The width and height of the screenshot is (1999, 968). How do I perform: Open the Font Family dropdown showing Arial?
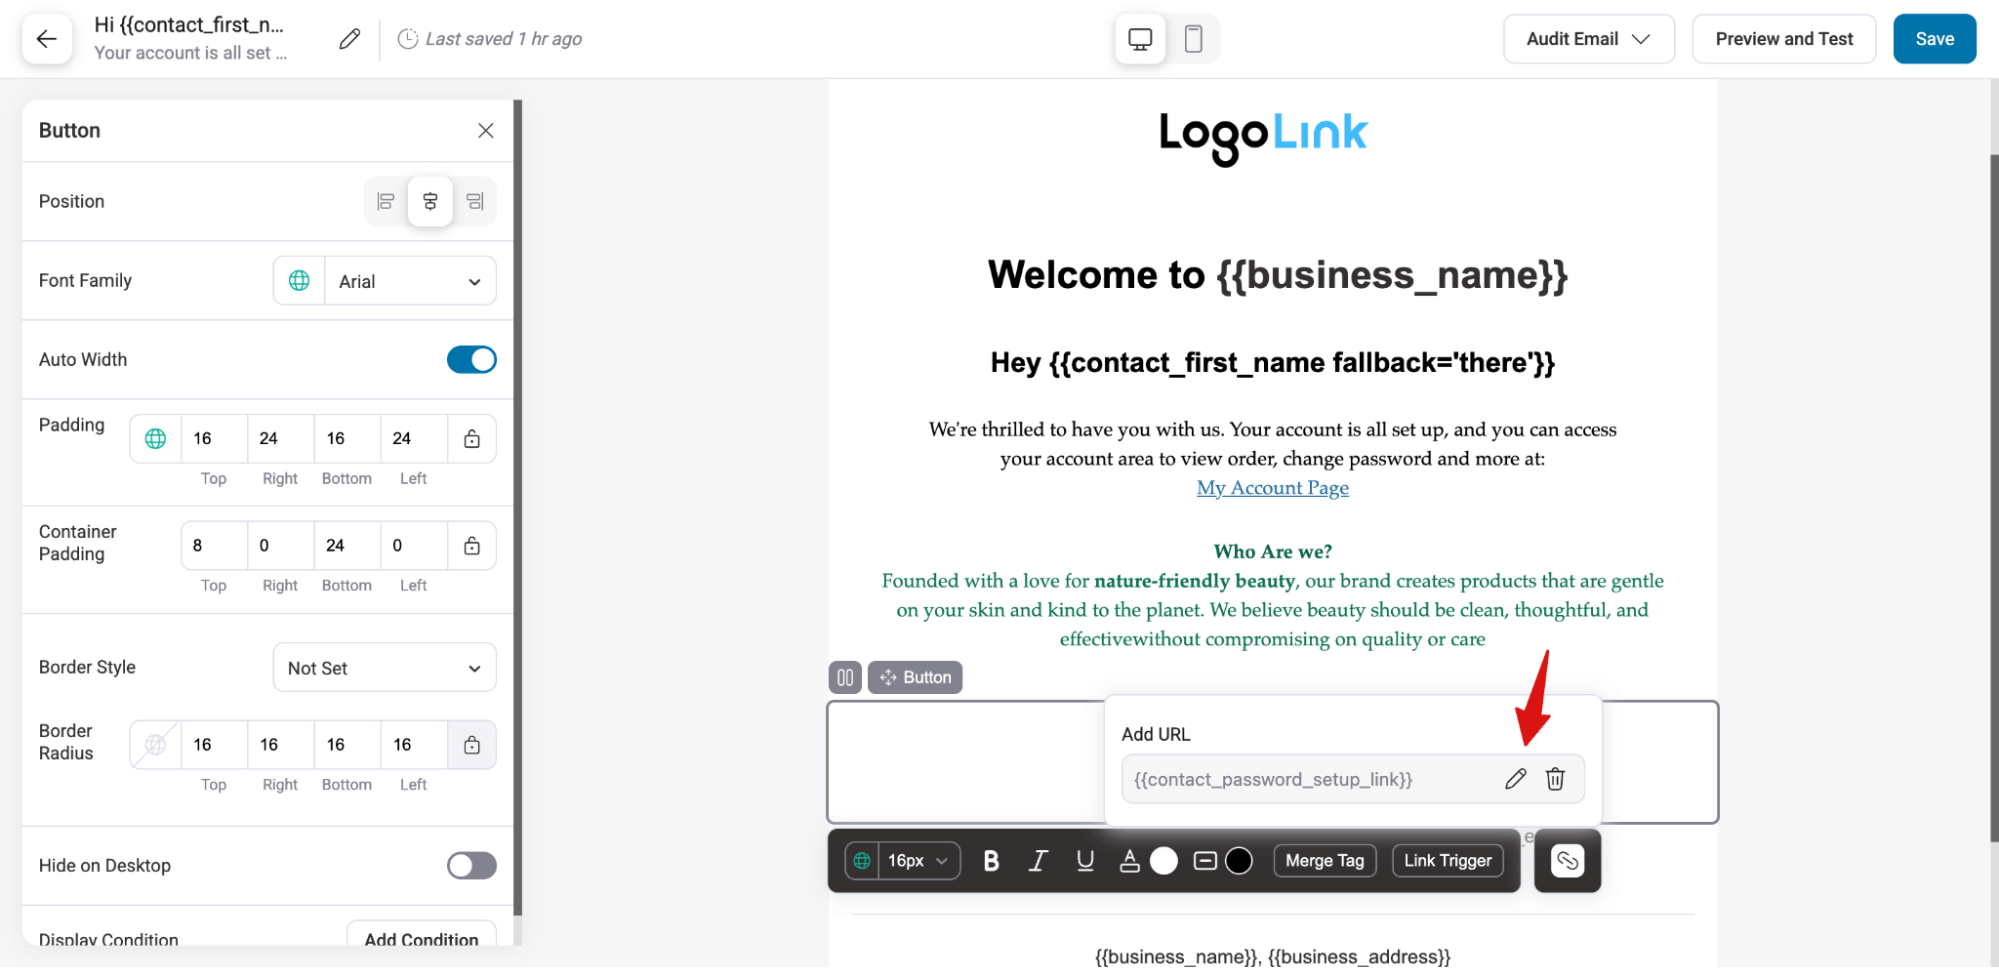(x=409, y=281)
